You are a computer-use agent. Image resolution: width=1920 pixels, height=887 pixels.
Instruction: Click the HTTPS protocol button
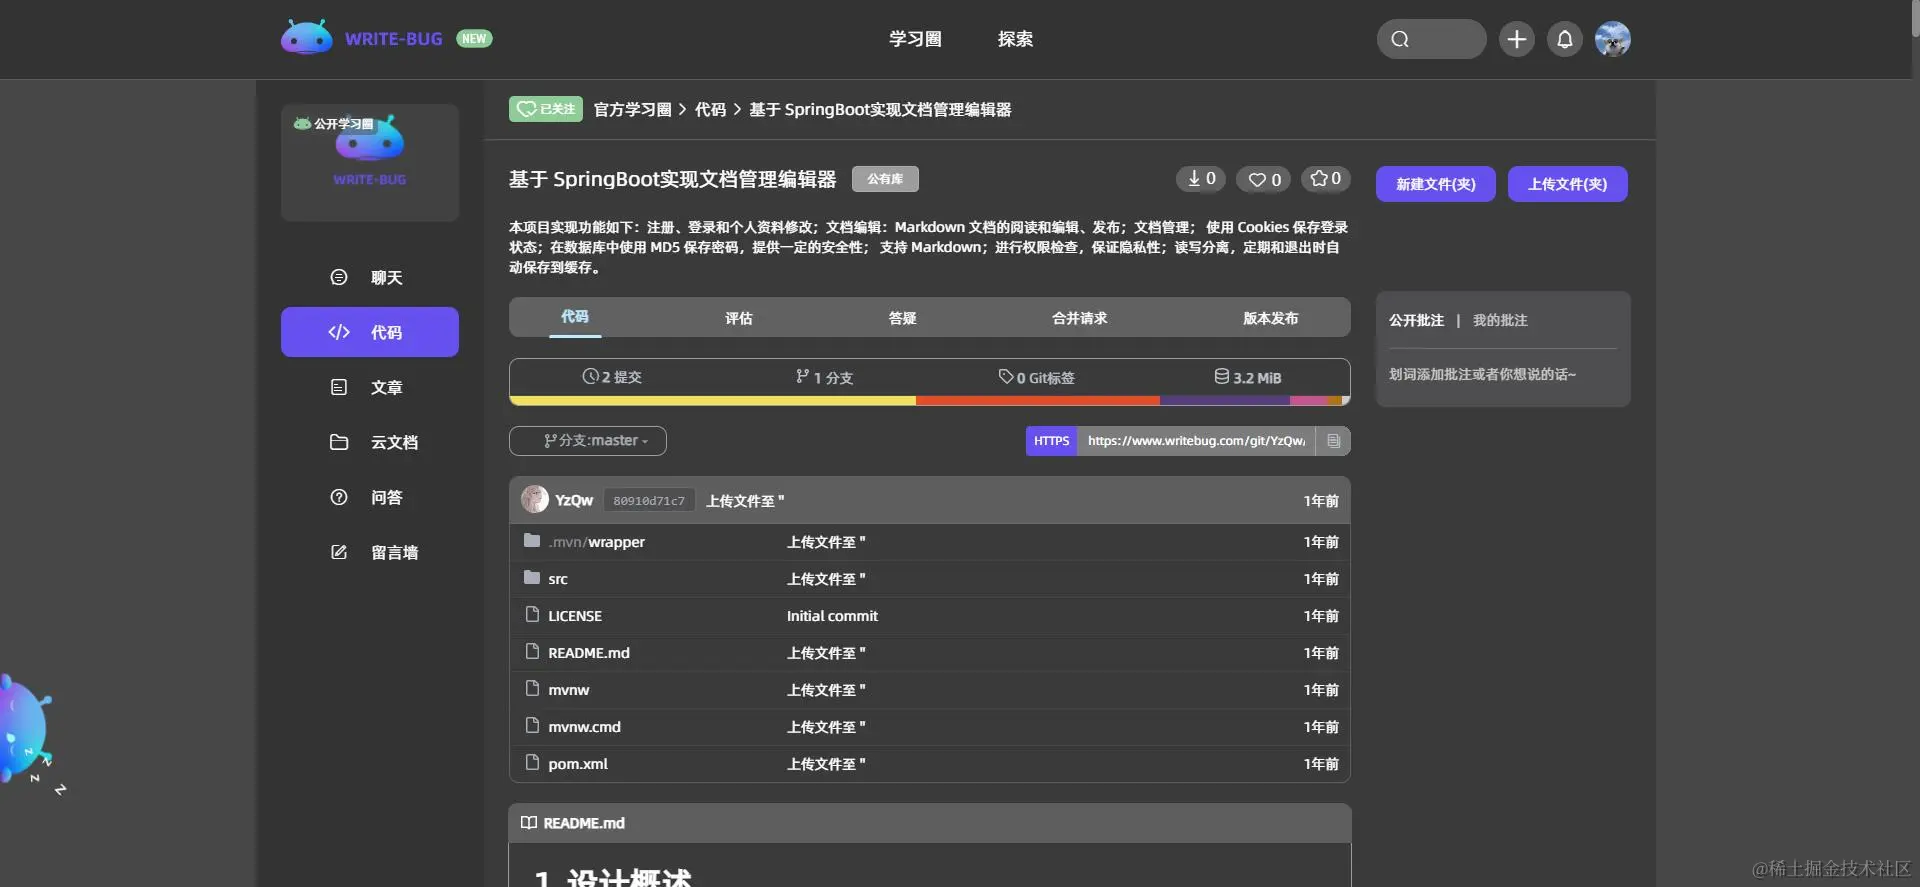(x=1051, y=441)
